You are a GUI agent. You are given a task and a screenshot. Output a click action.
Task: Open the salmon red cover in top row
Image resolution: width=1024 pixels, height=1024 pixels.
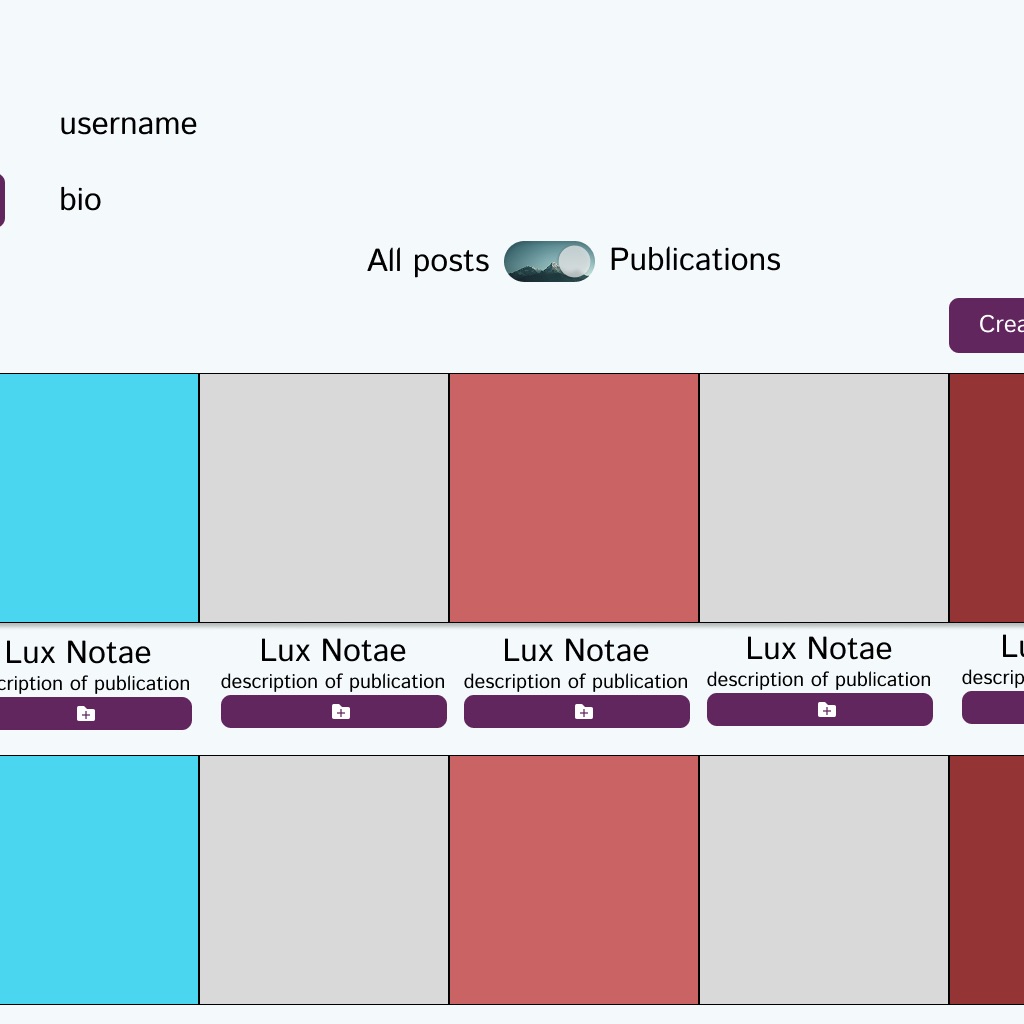point(574,498)
